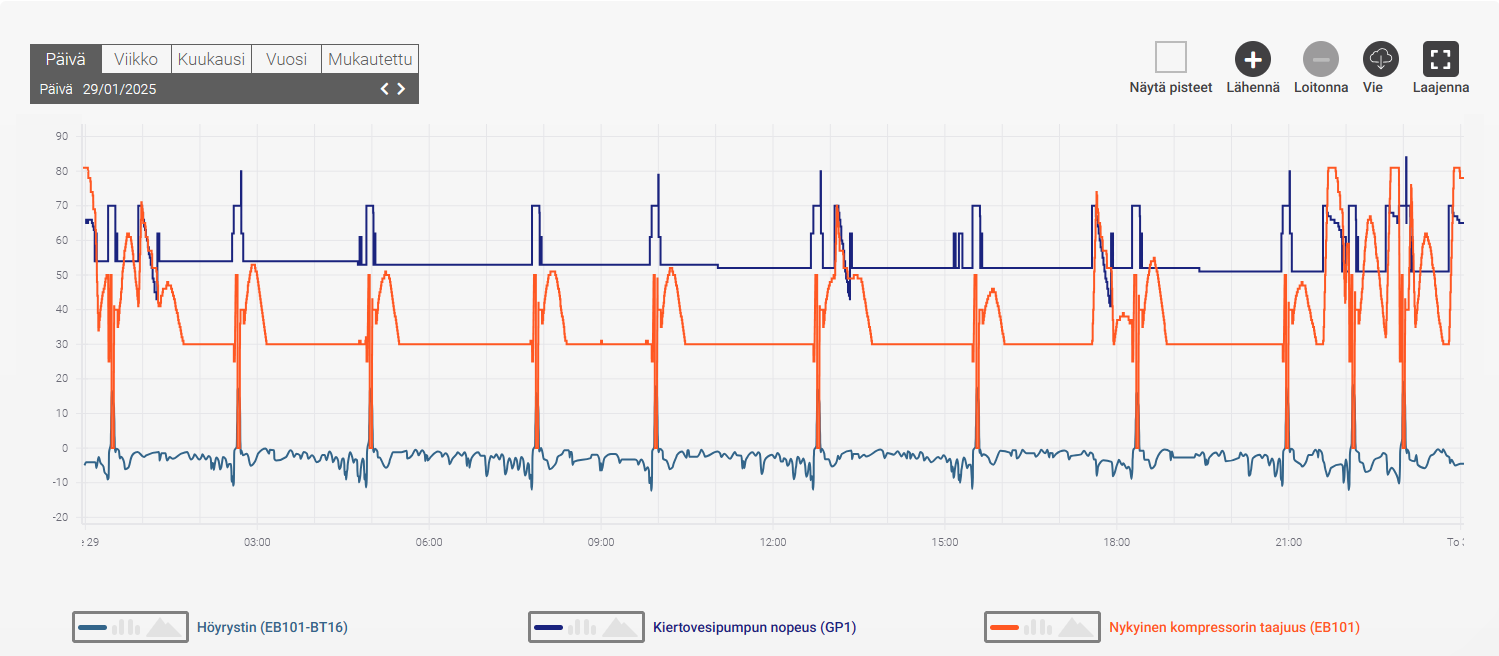The width and height of the screenshot is (1499, 656).
Task: Click the Lähennä zoom-in plus icon
Action: point(1253,60)
